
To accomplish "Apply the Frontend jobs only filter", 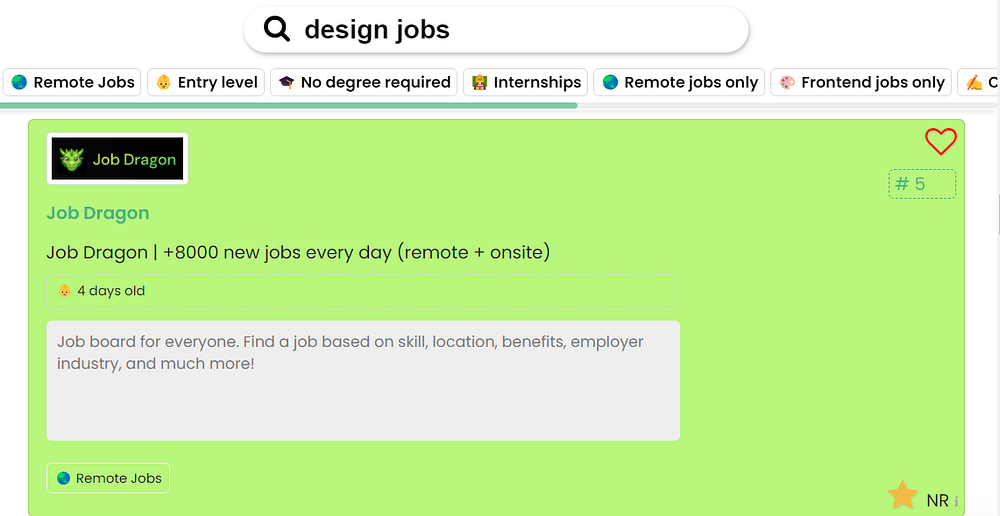I will tap(861, 83).
